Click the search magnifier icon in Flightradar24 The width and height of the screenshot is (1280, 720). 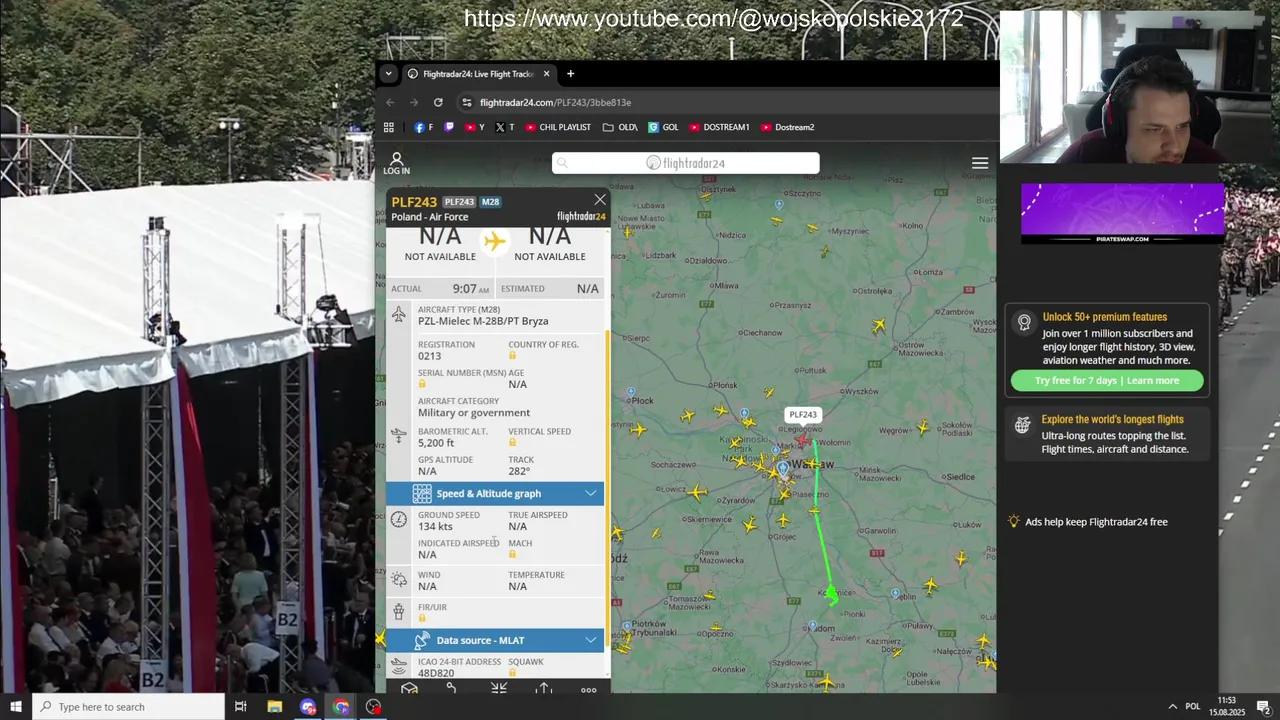coord(562,163)
